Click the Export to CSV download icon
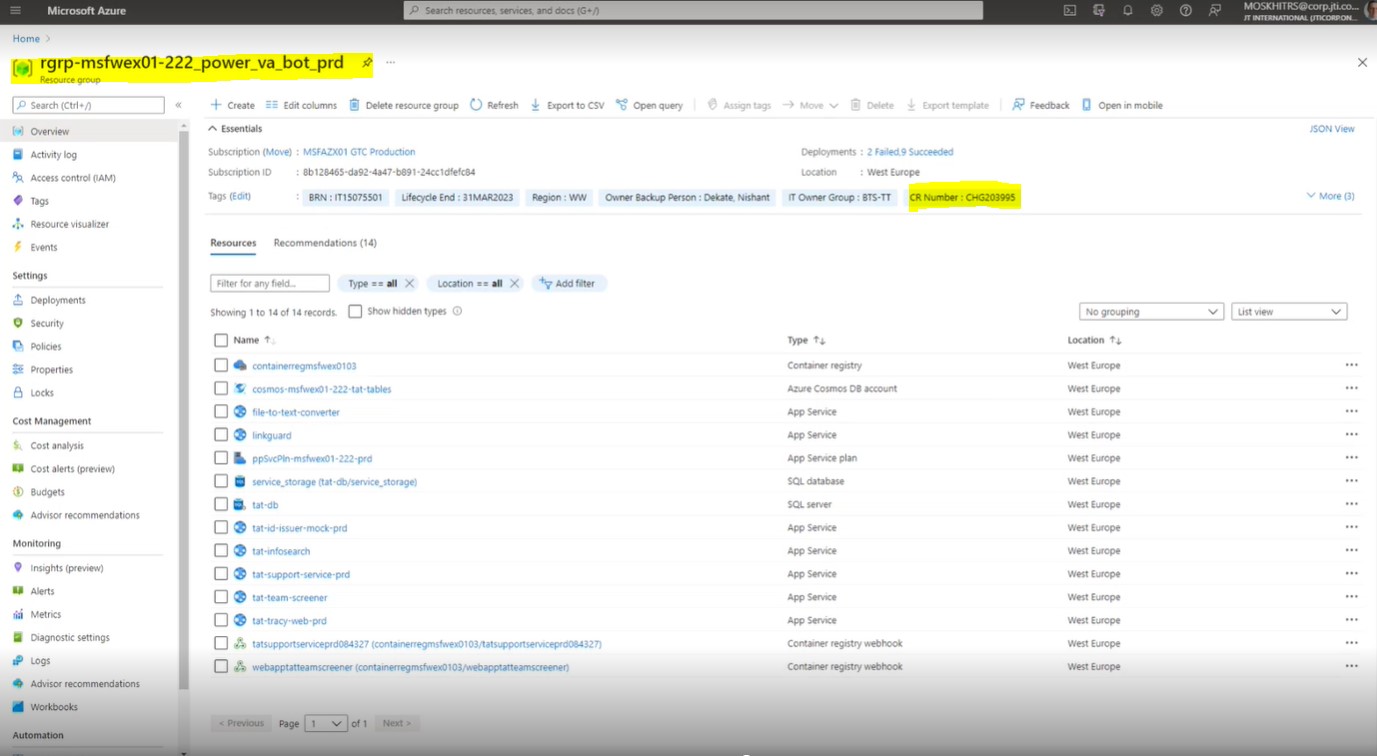Image resolution: width=1377 pixels, height=756 pixels. point(535,105)
